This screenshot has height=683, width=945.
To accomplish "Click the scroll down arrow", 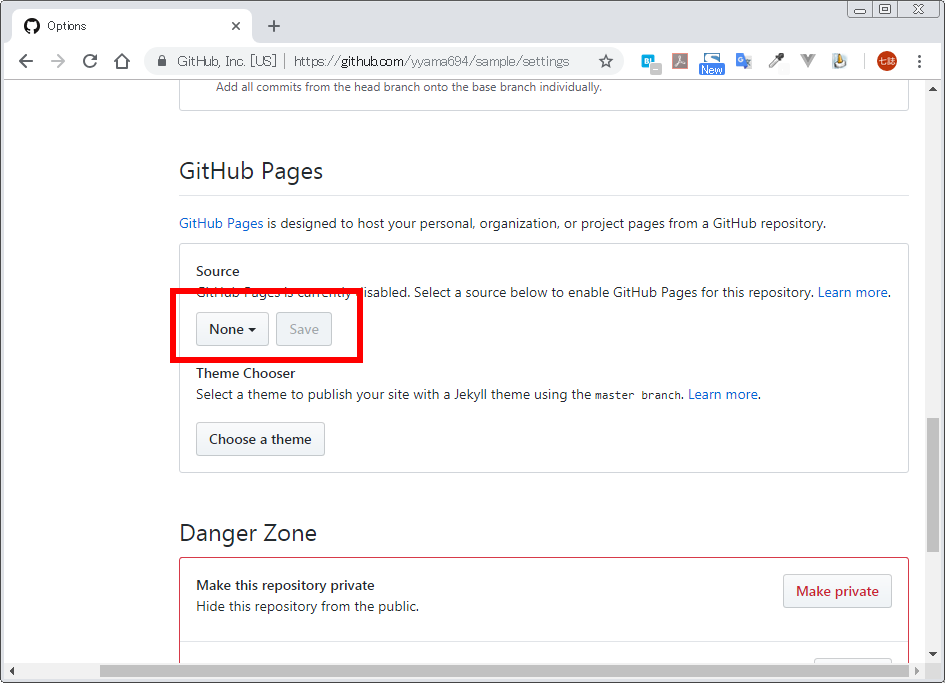I will pyautogui.click(x=933, y=654).
